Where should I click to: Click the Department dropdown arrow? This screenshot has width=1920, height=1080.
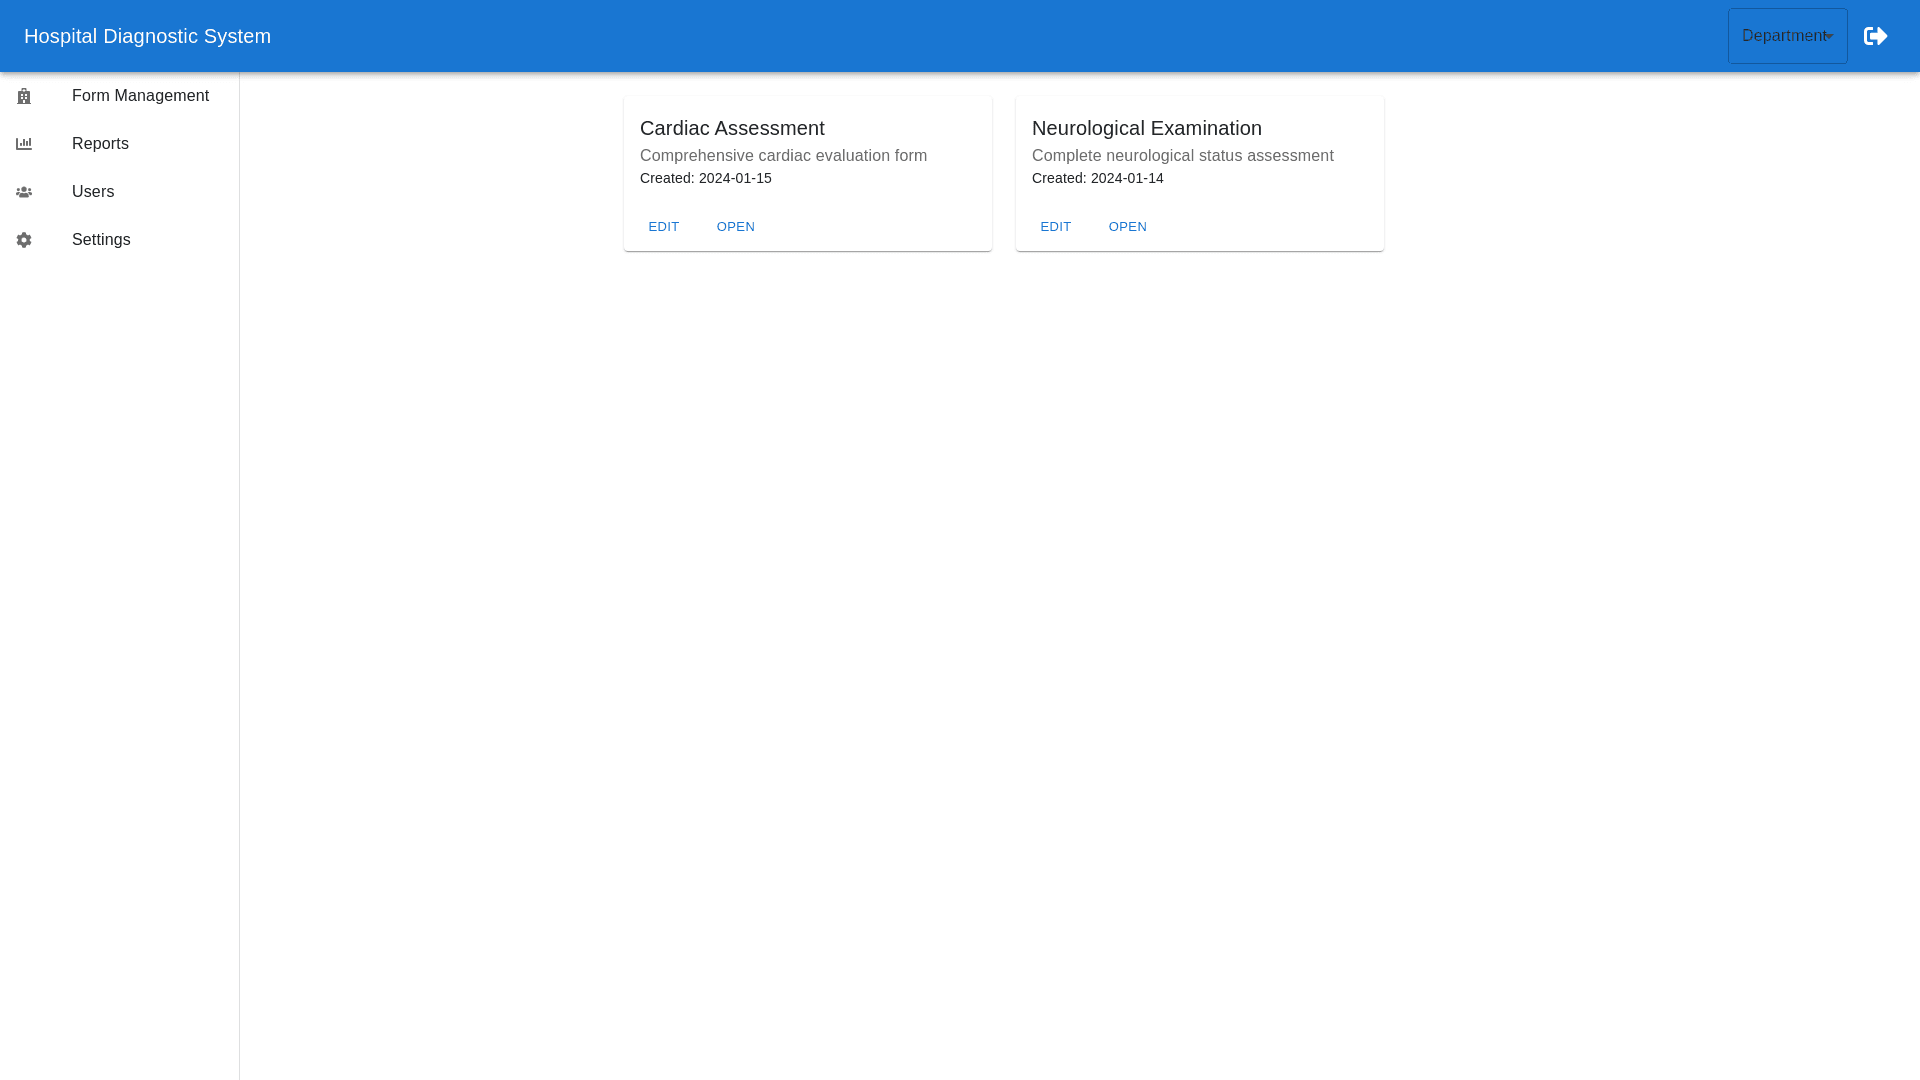click(1829, 37)
